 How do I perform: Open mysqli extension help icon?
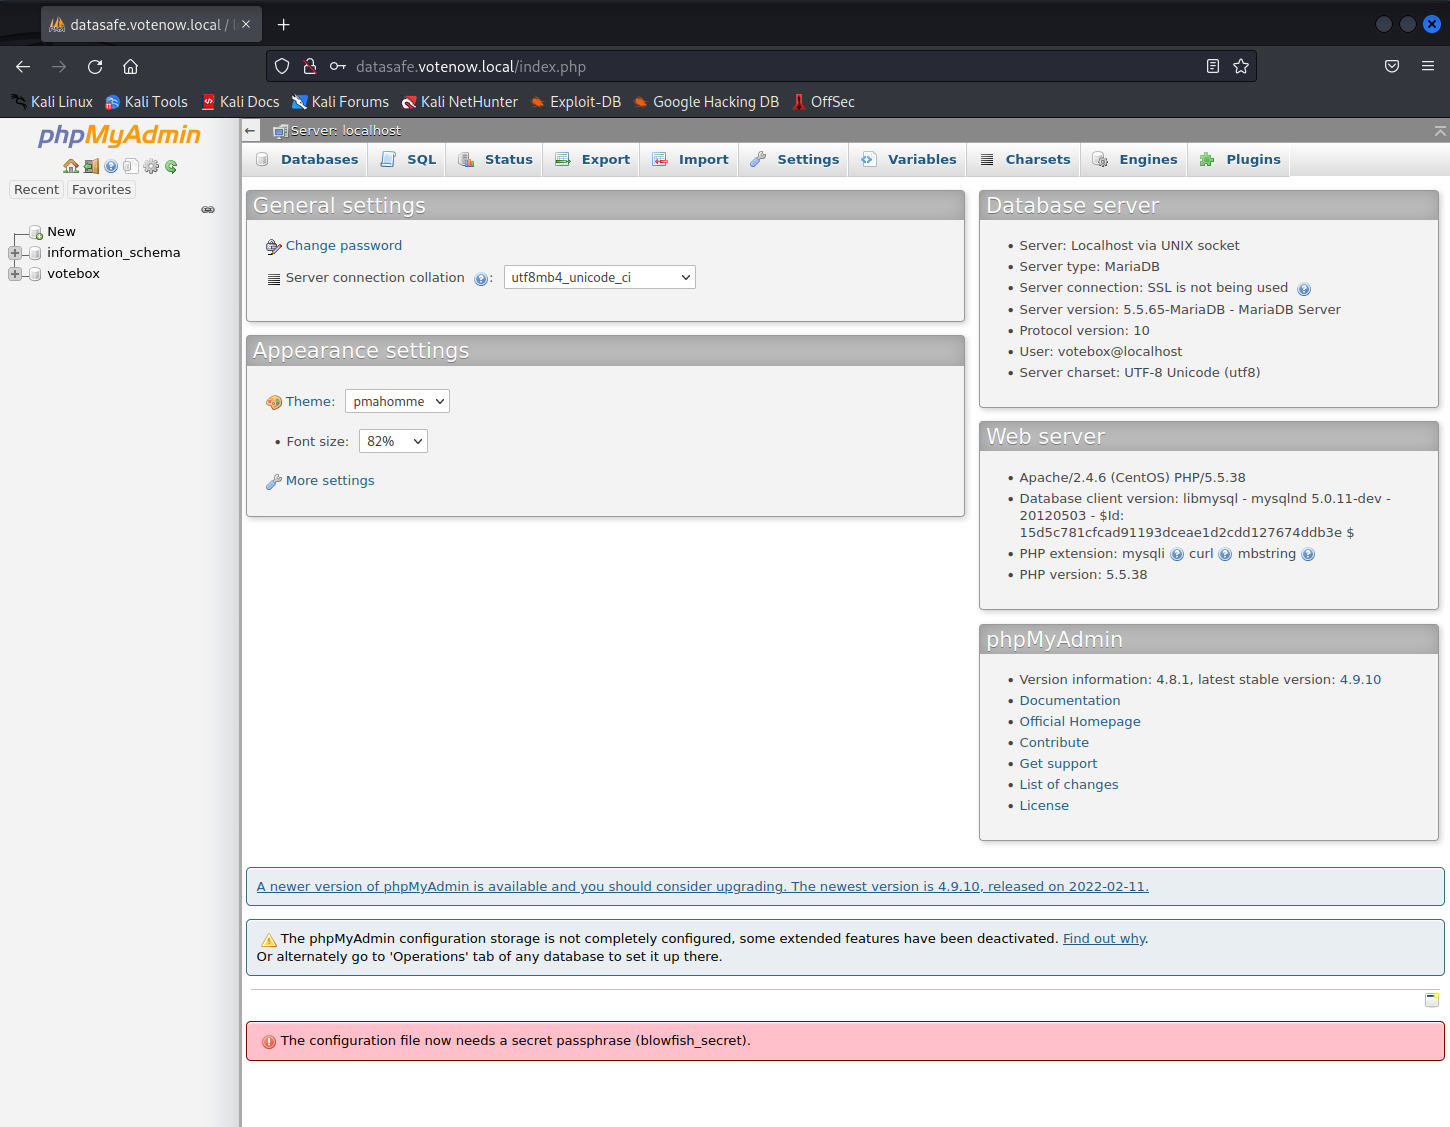point(1177,555)
